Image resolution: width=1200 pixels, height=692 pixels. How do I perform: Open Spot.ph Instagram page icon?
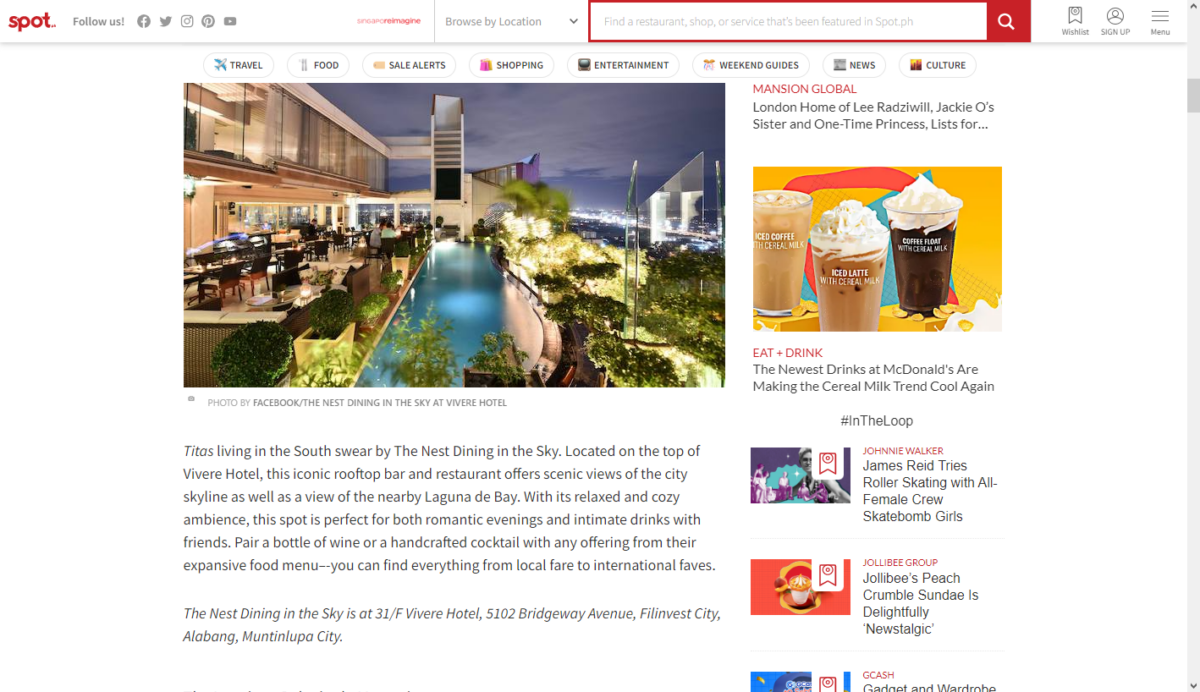tap(187, 21)
